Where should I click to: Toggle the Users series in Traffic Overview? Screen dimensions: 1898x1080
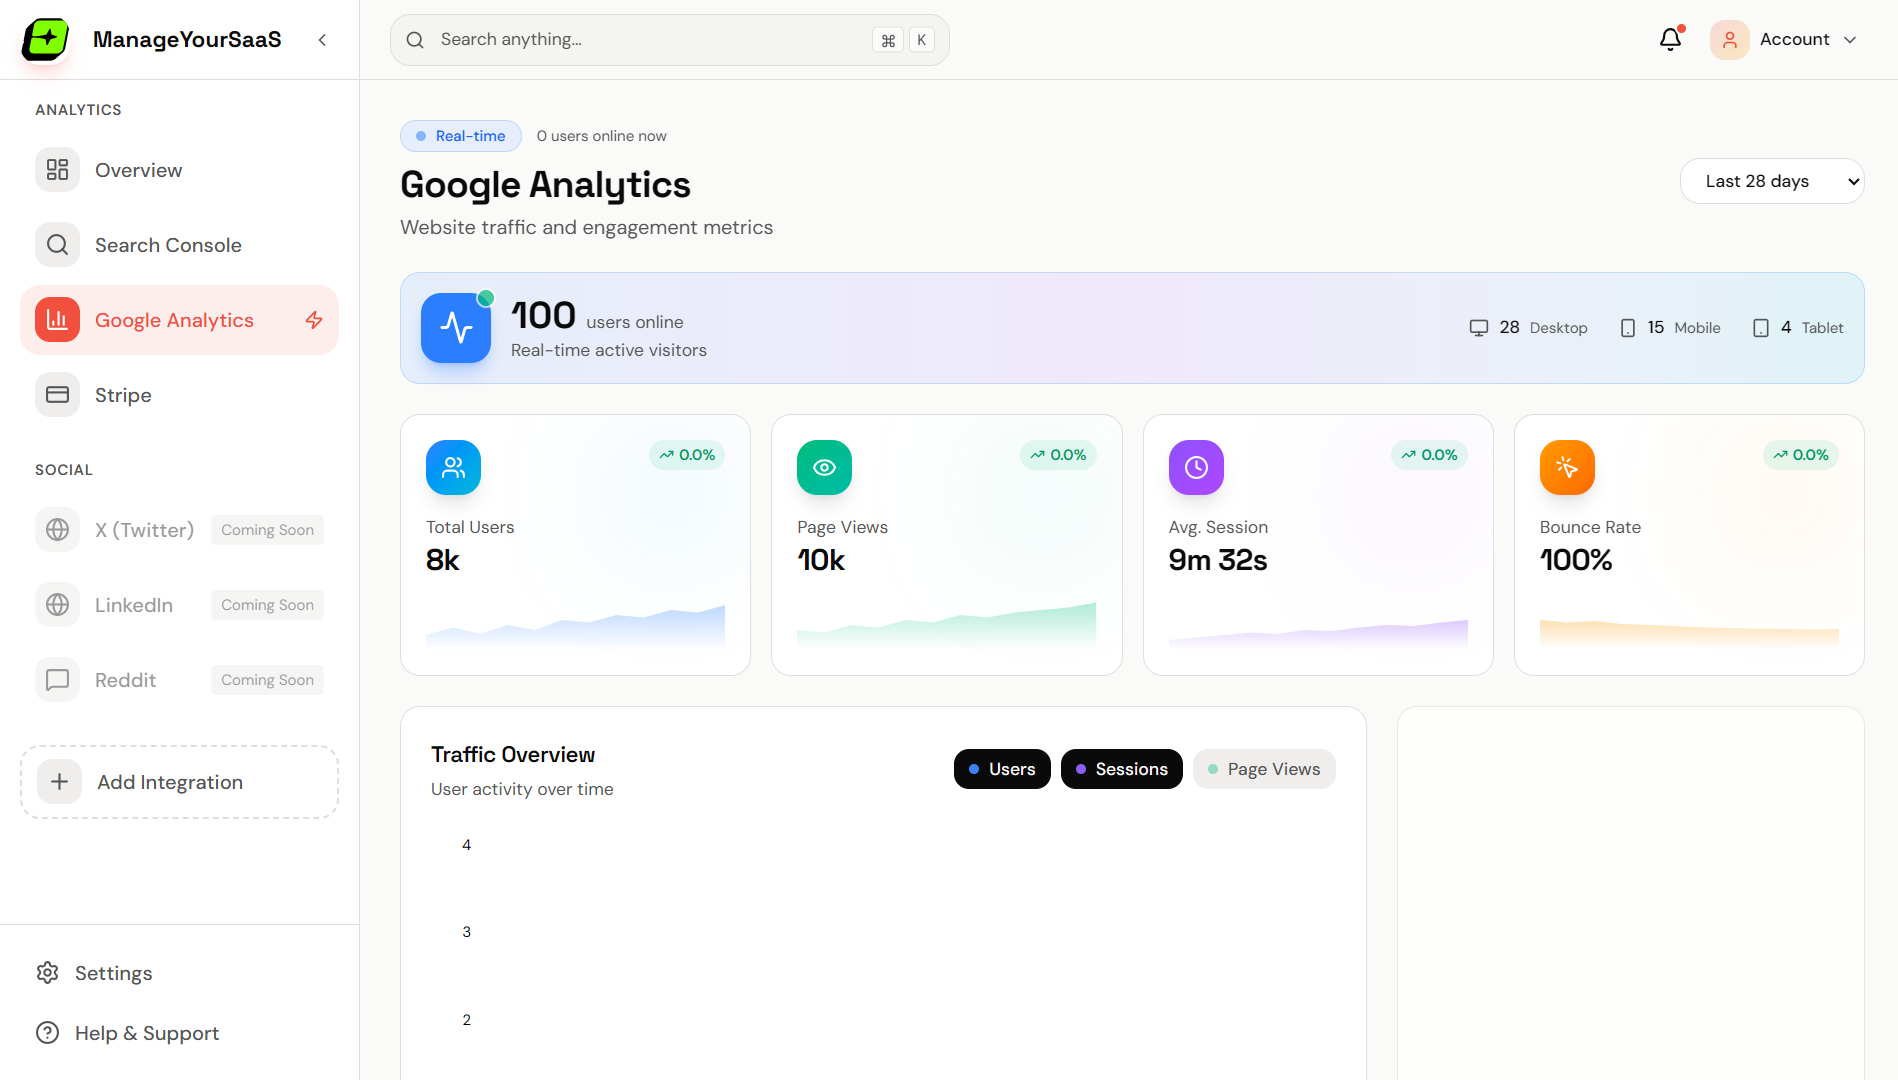(1001, 768)
